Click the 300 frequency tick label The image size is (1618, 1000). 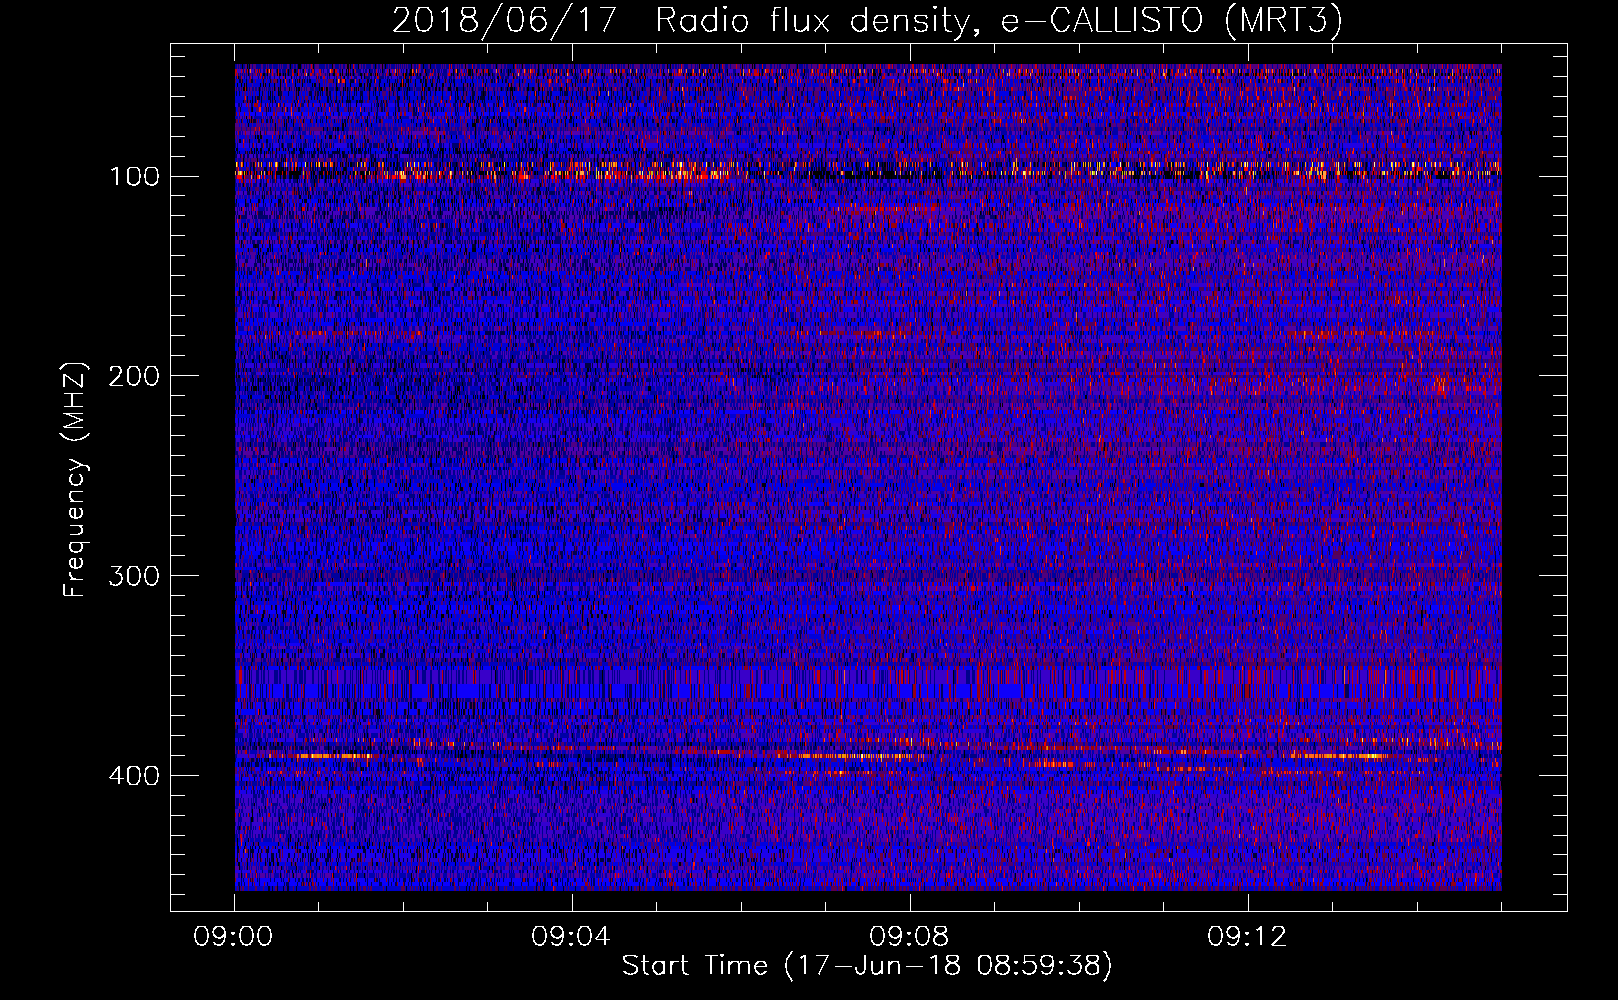[x=134, y=577]
